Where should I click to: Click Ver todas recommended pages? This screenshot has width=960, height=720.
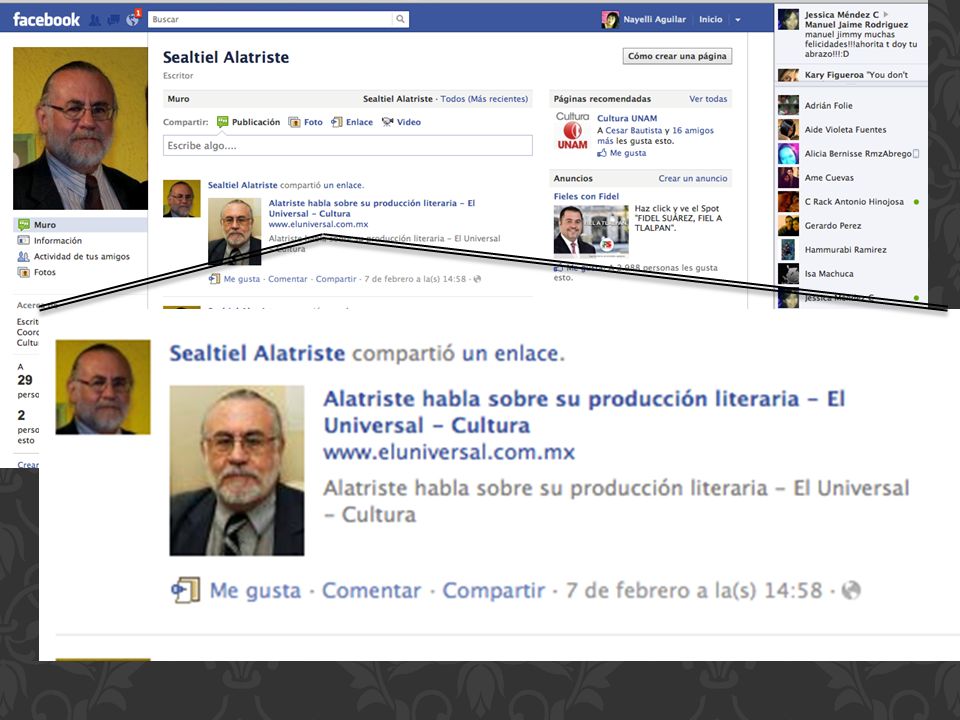(708, 99)
